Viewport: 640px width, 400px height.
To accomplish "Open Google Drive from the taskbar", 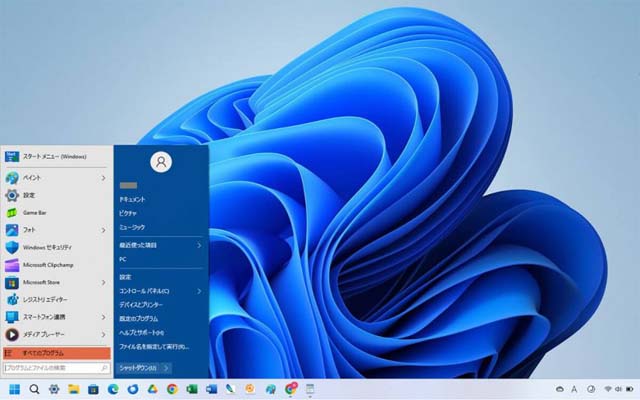I will 153,389.
